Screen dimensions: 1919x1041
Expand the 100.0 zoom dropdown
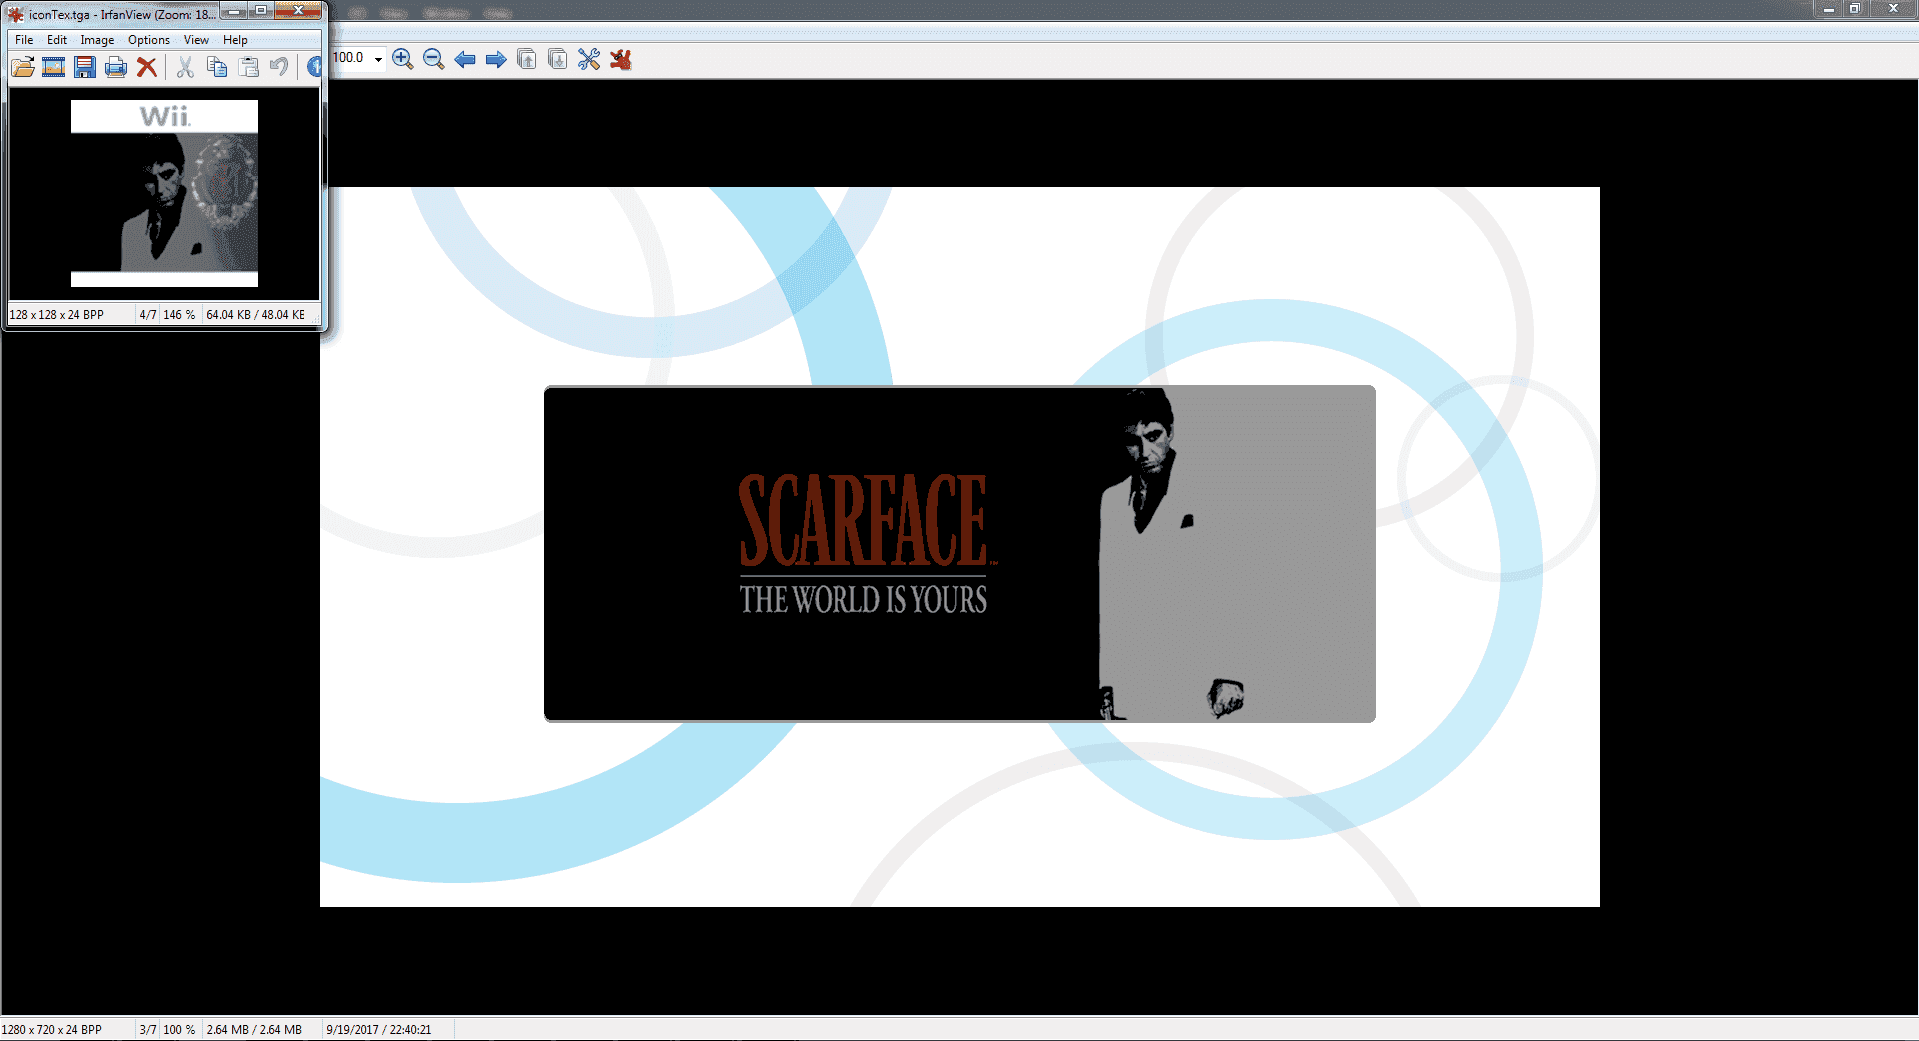coord(378,59)
